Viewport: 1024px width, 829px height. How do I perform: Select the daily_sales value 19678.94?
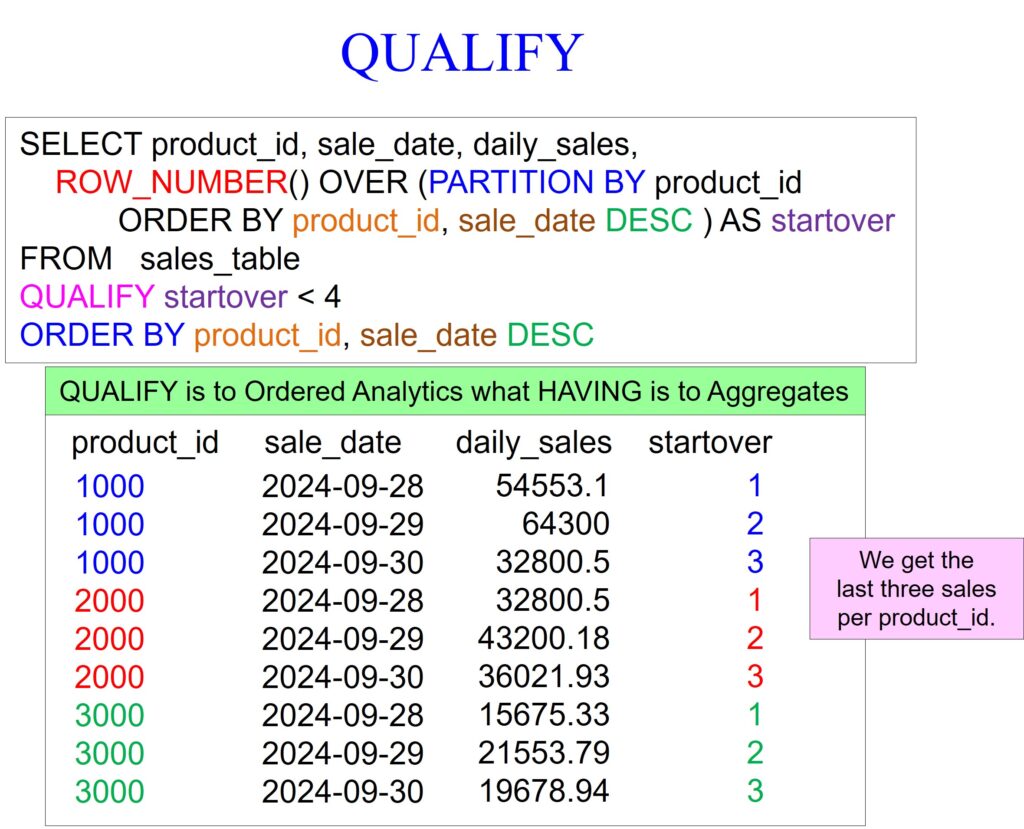click(x=543, y=791)
